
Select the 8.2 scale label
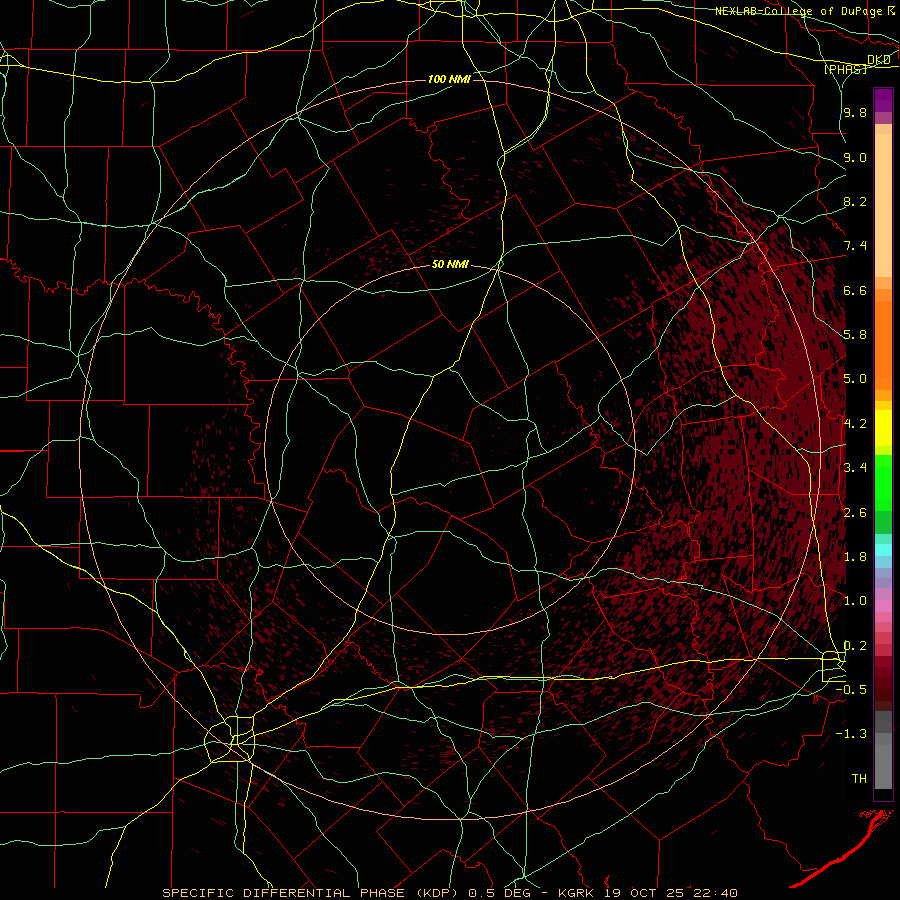pos(855,201)
